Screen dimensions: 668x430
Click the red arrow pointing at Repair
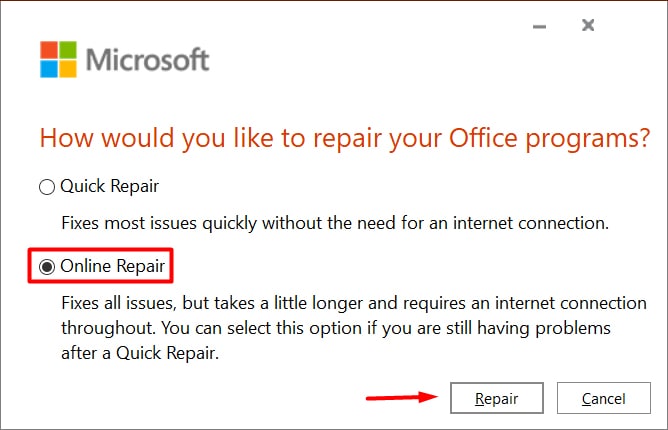(402, 397)
